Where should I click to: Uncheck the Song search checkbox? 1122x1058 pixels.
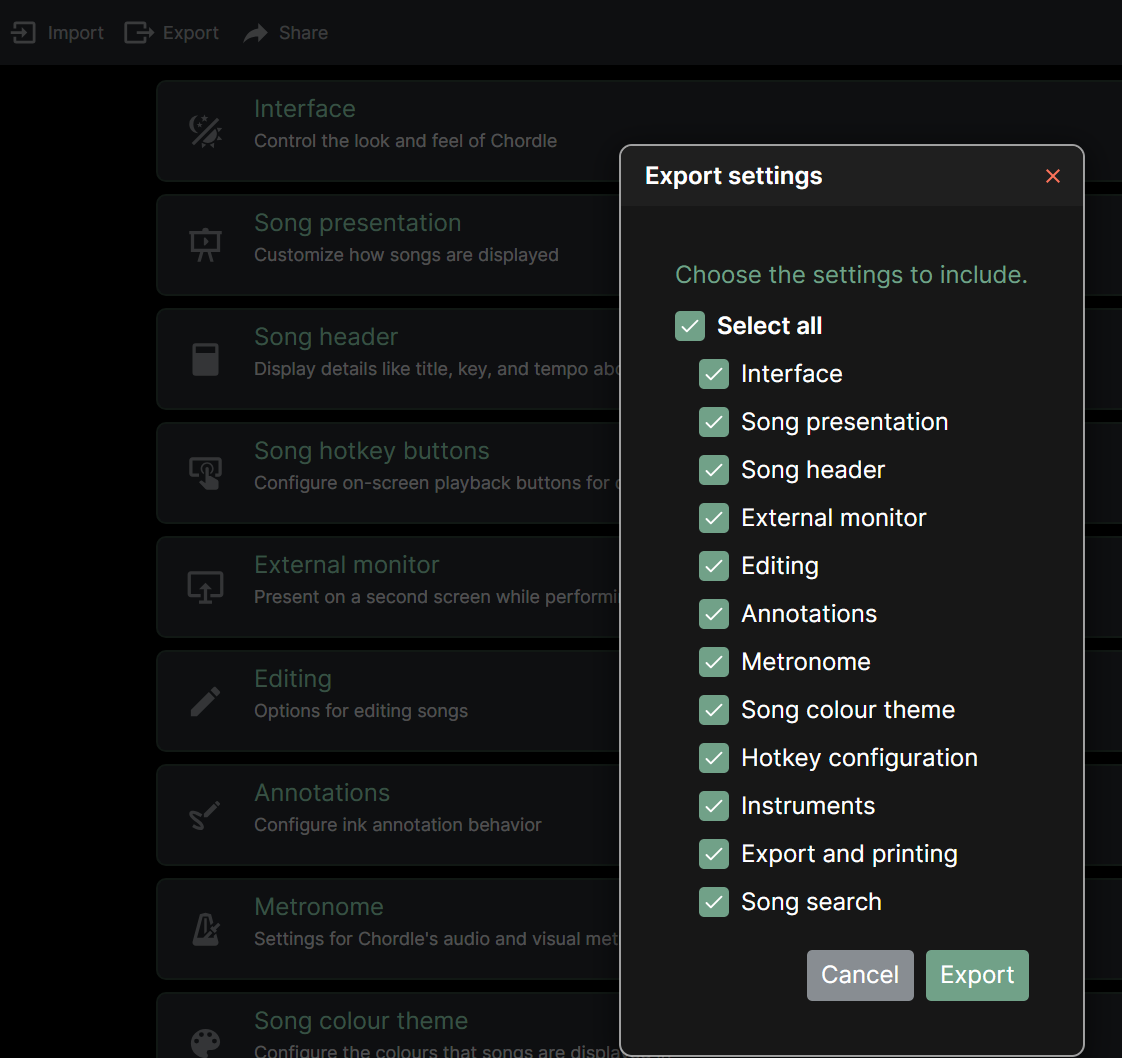714,901
